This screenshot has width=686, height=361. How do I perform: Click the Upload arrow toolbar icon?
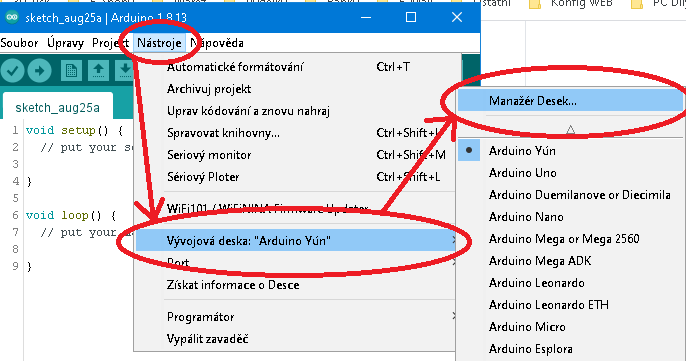pos(39,70)
